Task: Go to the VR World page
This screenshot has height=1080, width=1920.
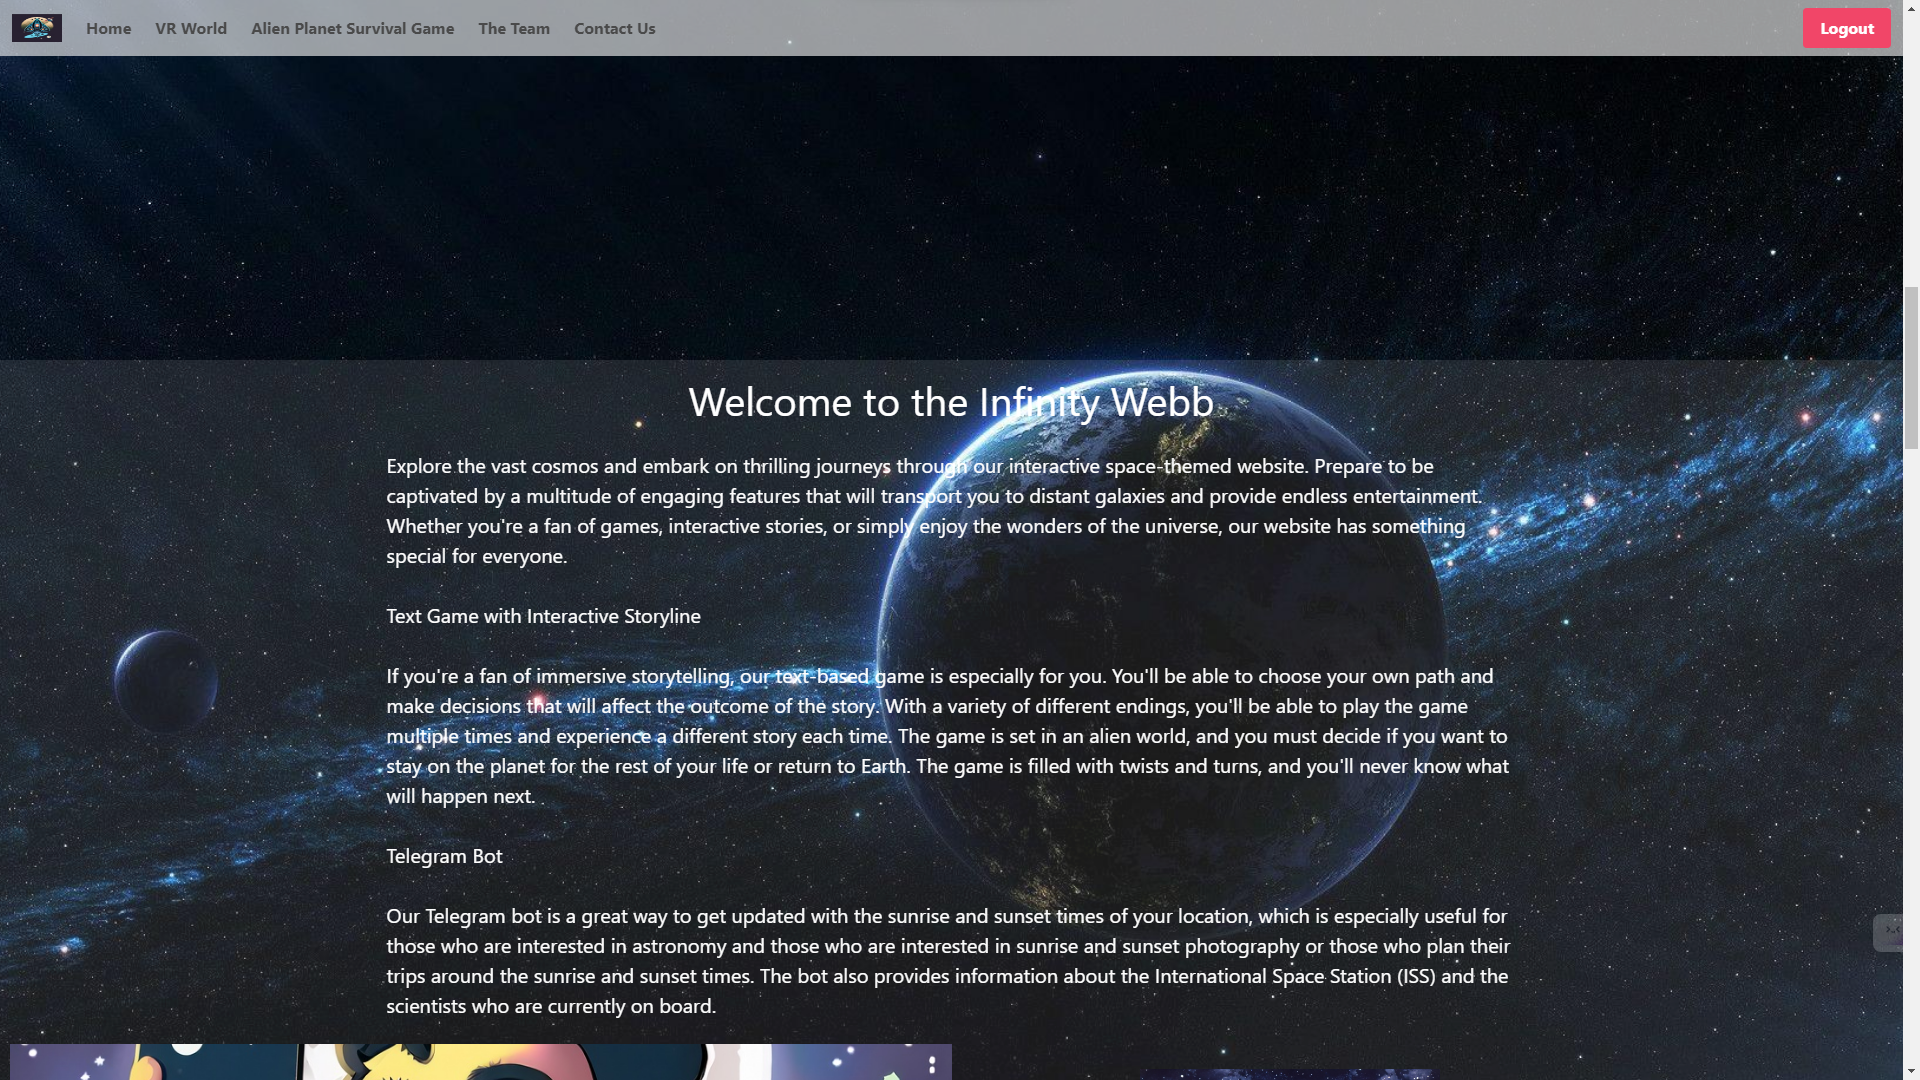Action: pos(191,28)
